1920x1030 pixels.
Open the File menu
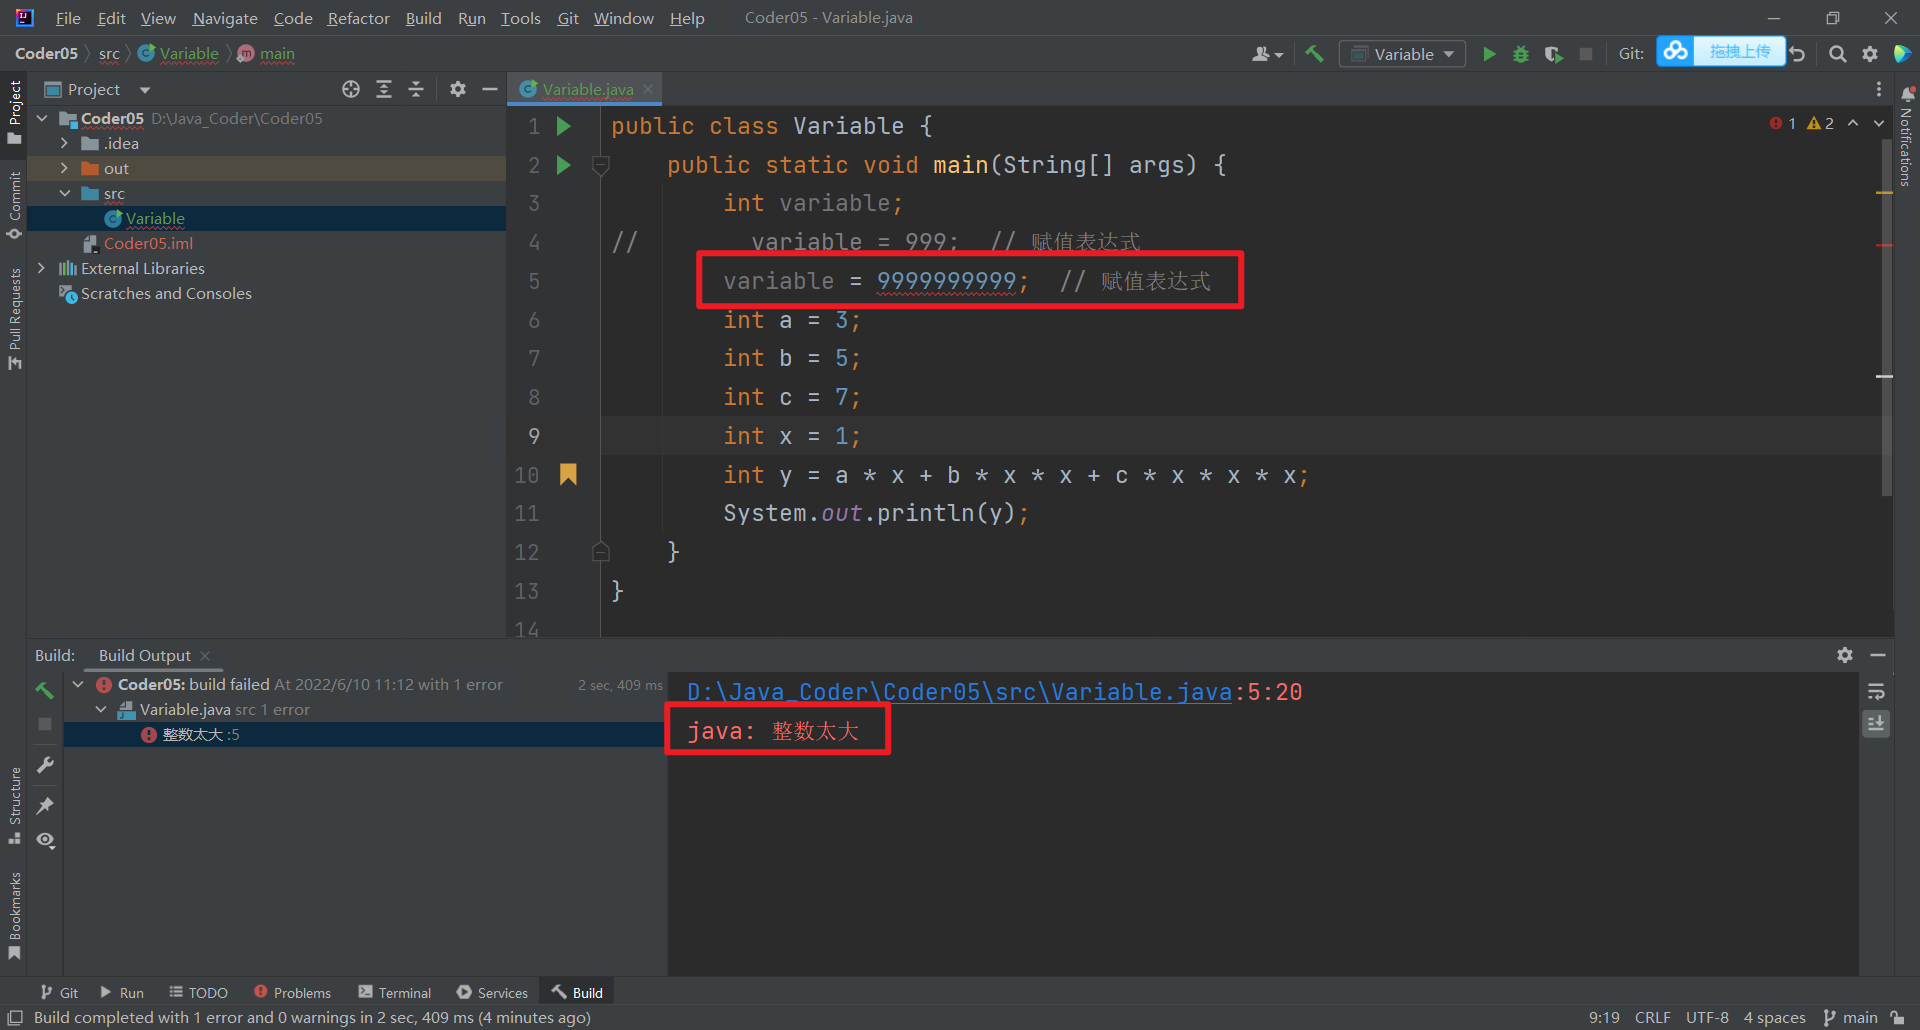point(68,18)
